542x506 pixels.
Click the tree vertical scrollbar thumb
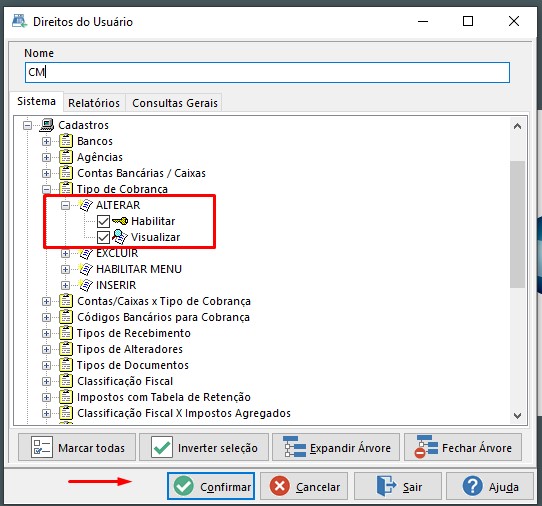pos(517,224)
